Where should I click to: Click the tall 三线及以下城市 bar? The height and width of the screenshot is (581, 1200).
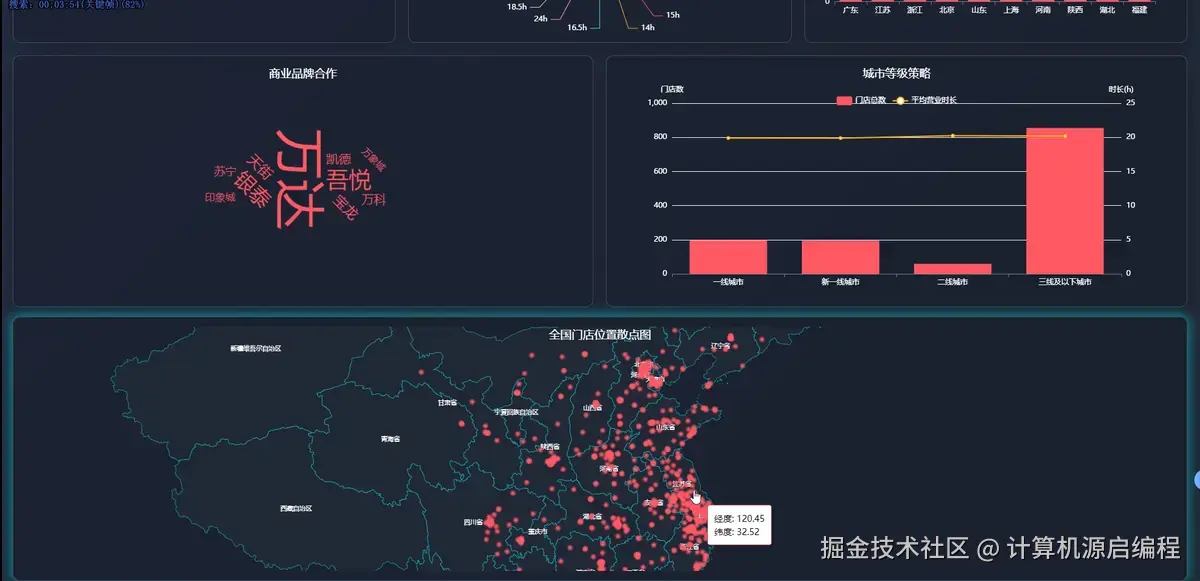(1065, 201)
